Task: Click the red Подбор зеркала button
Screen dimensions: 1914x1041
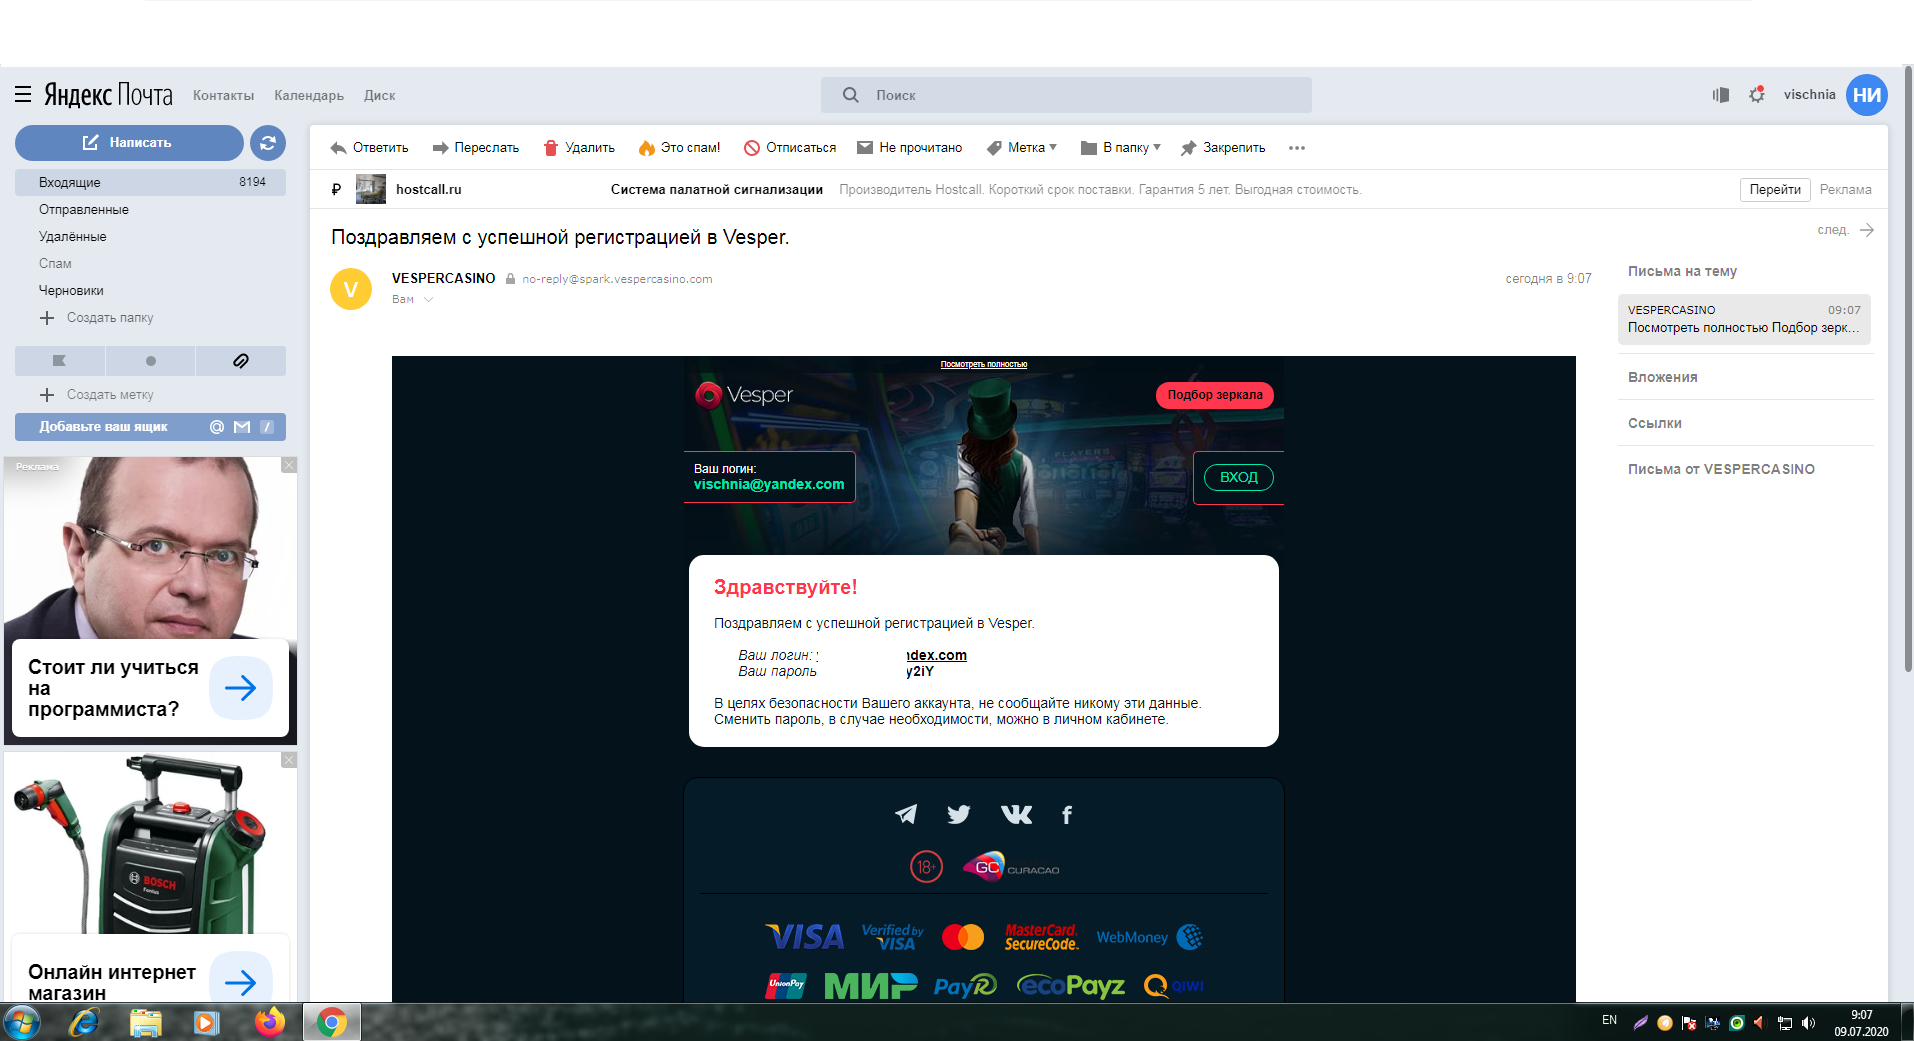Action: point(1215,395)
